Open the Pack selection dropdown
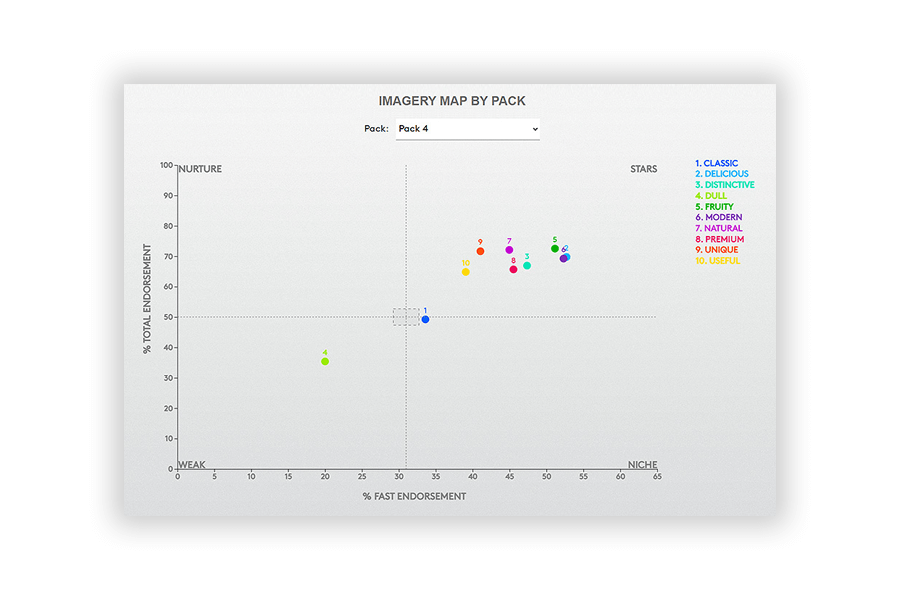Screen dimensions: 900x600 point(467,128)
